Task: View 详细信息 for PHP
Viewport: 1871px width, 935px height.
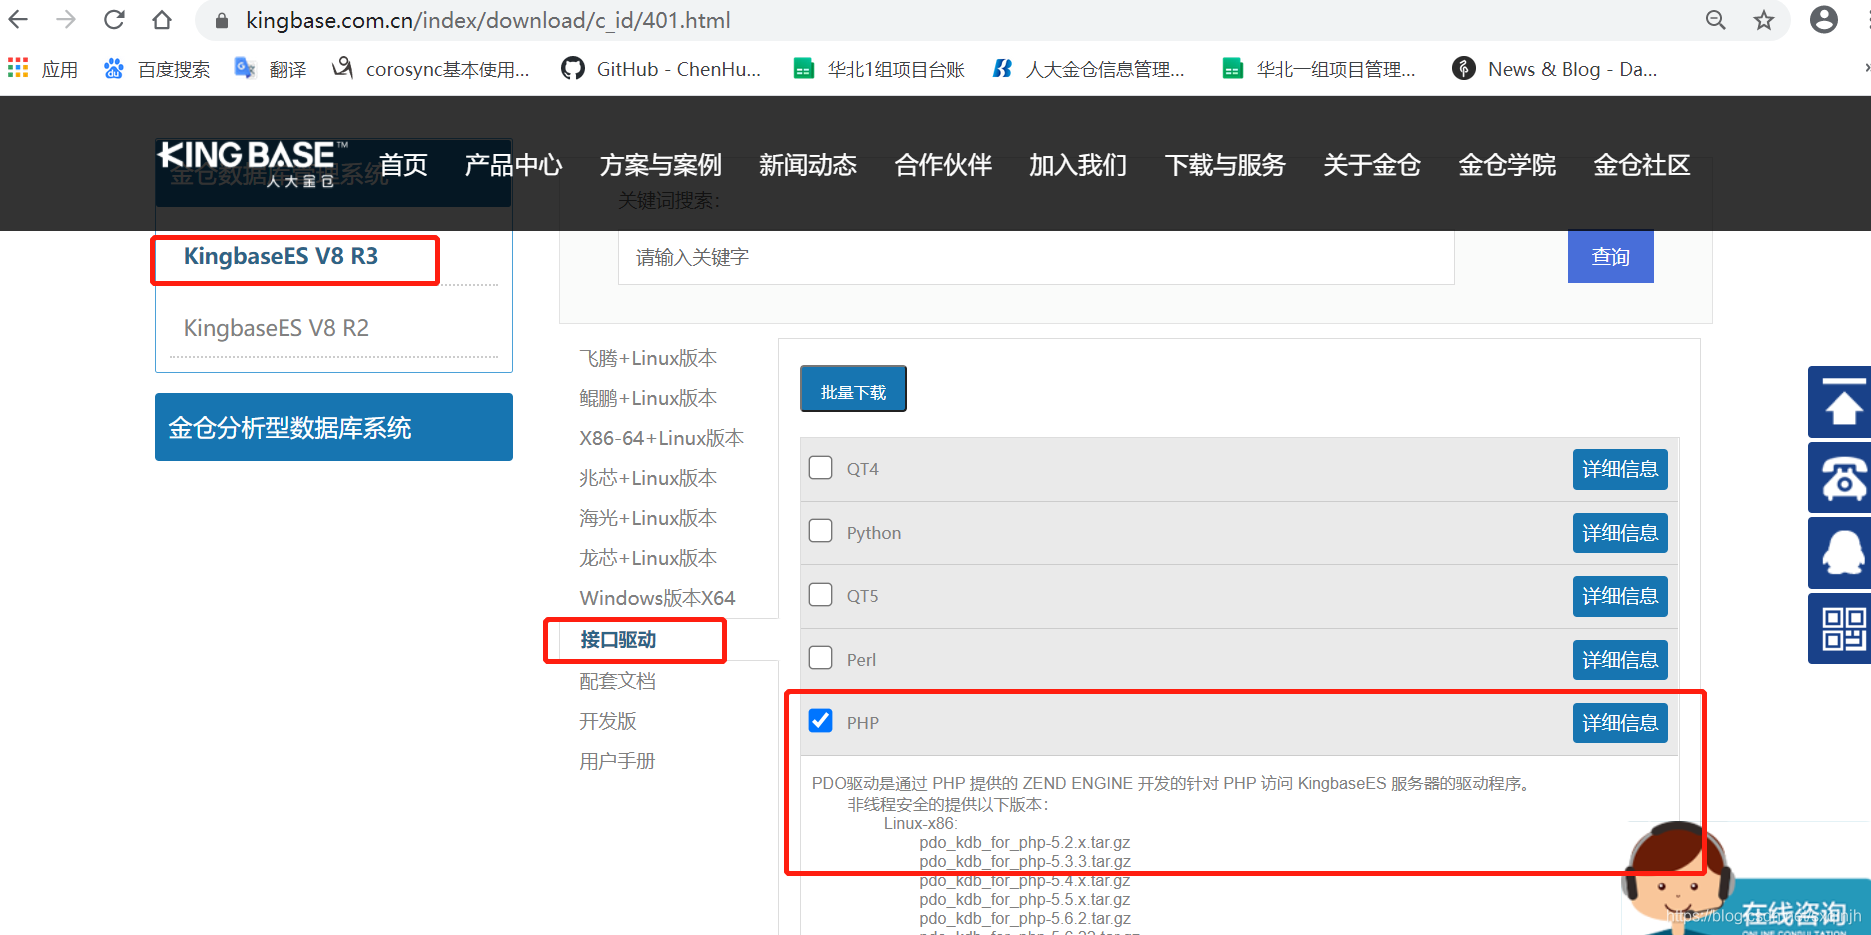Action: pyautogui.click(x=1620, y=723)
